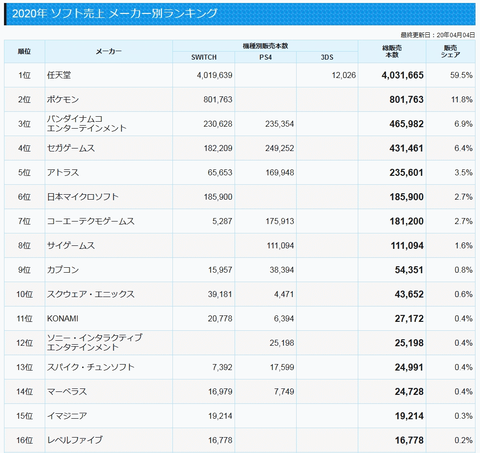Click Level-5 total 16,778 in bold
480x453 pixels.
(409, 440)
